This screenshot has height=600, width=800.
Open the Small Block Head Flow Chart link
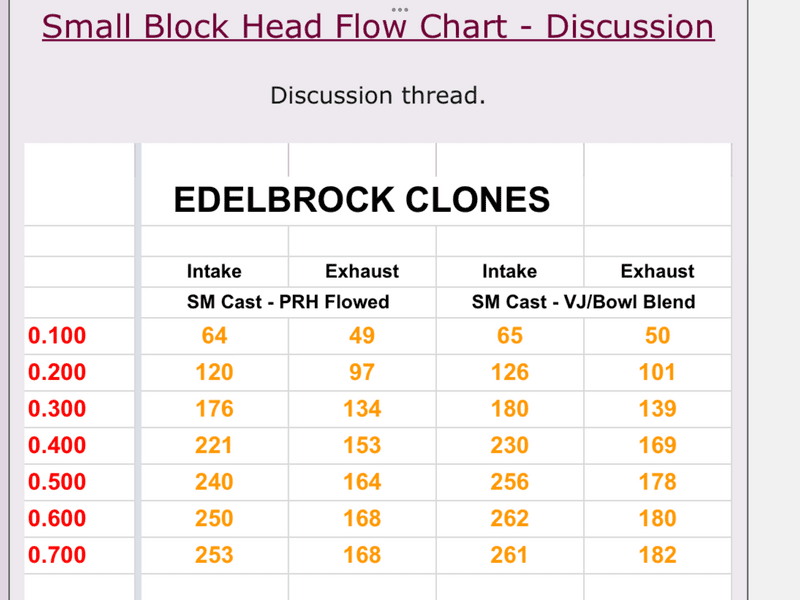378,27
